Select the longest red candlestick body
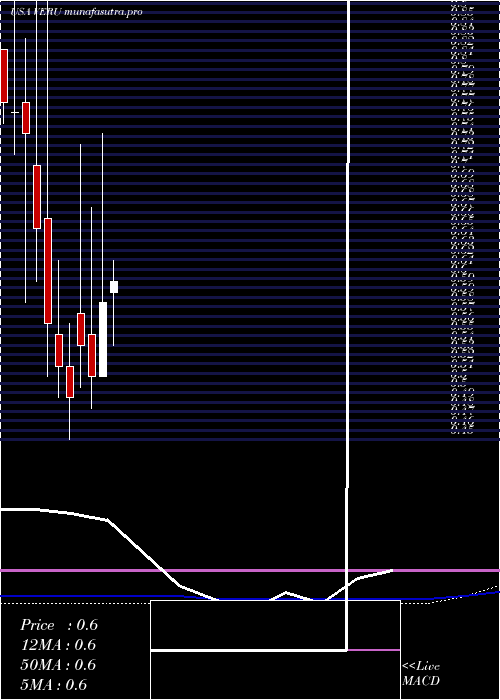Image resolution: width=500 pixels, height=700 pixels. click(48, 271)
